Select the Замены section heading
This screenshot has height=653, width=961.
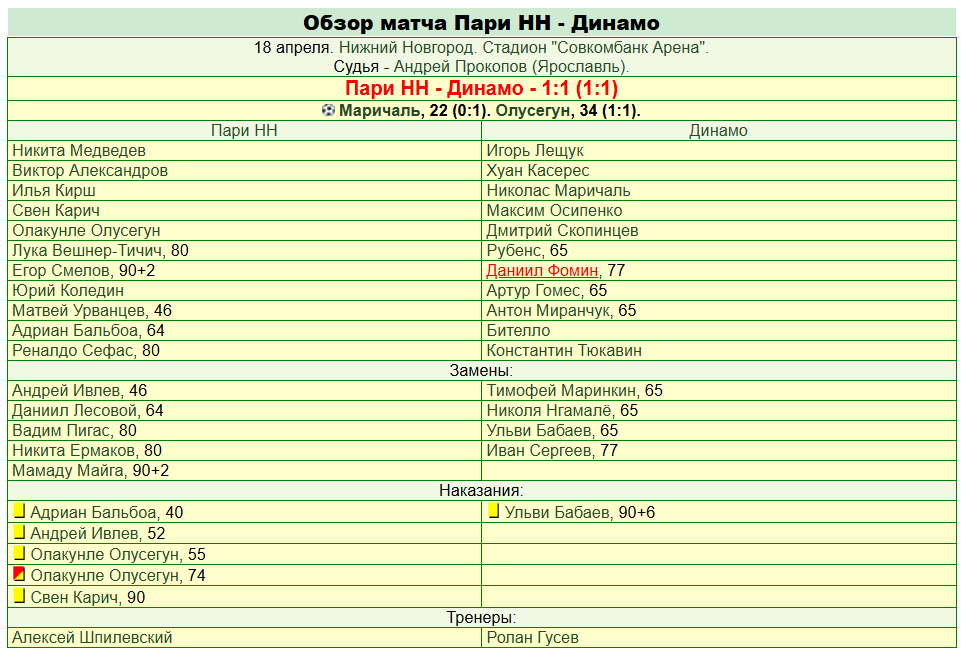point(481,370)
